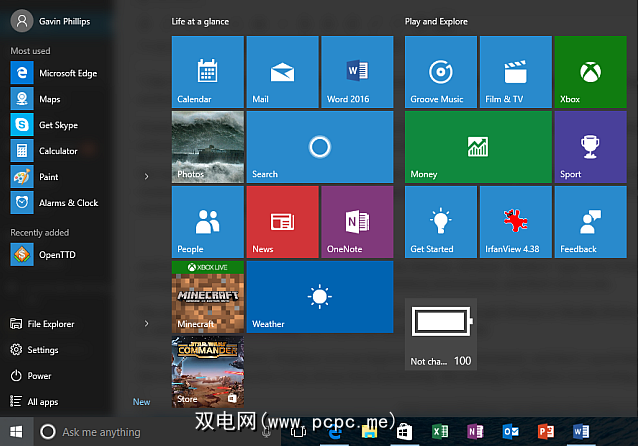Open Excel from the taskbar
Screen dimensions: 638x446
click(438, 432)
